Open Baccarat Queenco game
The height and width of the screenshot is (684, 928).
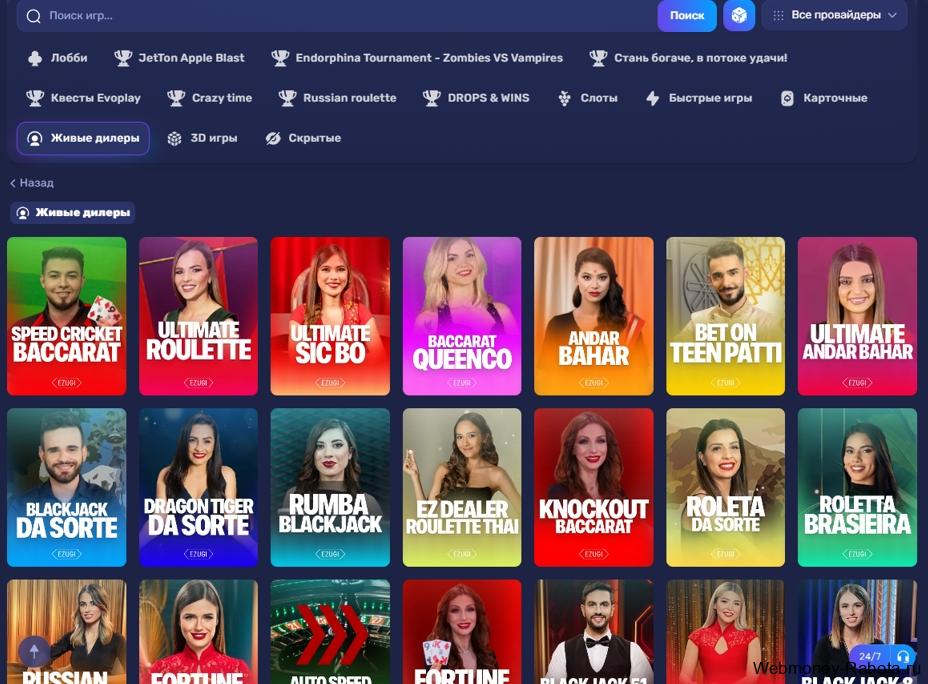(462, 316)
